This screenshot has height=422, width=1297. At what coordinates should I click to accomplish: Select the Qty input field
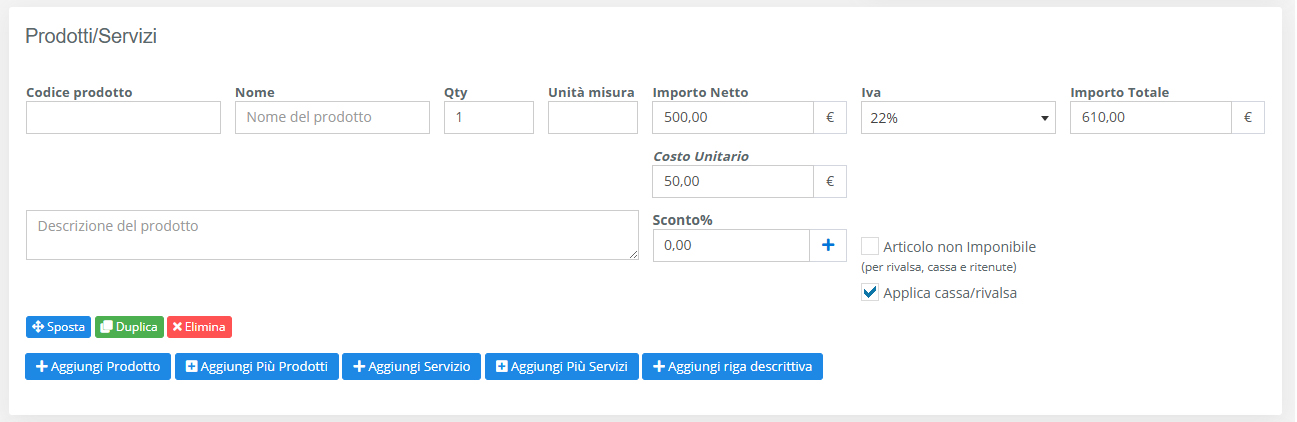488,118
